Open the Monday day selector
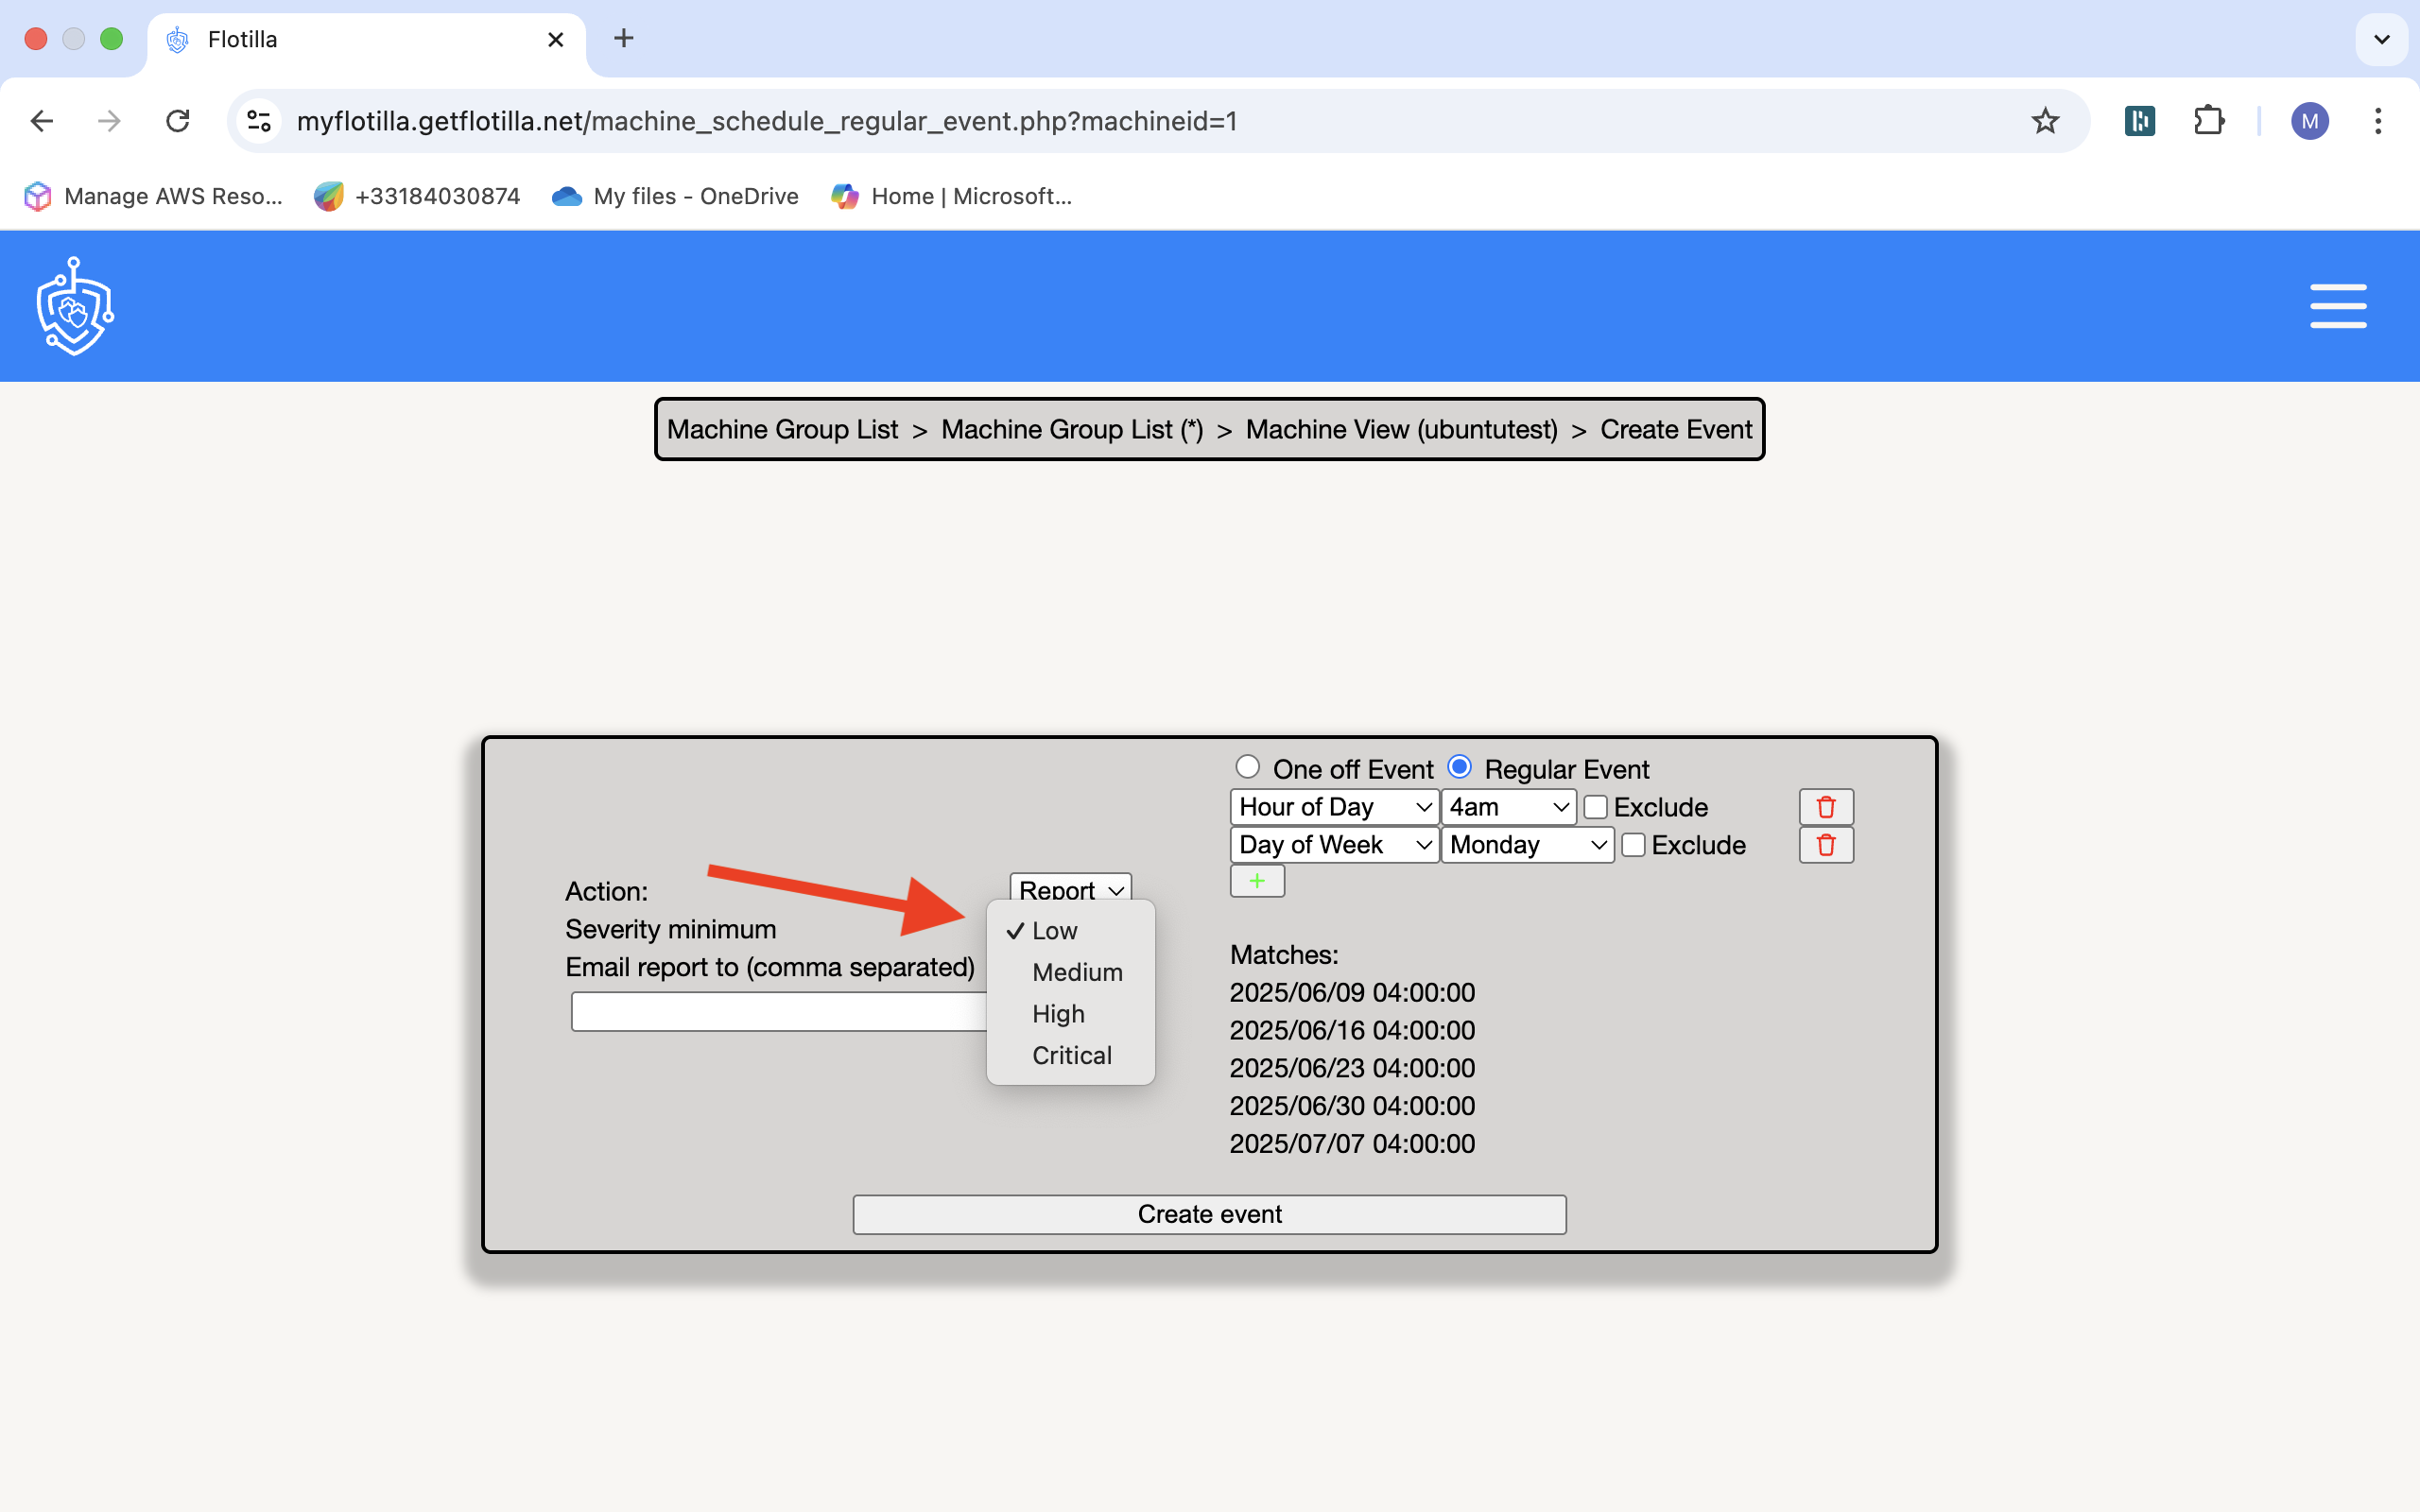The width and height of the screenshot is (2420, 1512). pyautogui.click(x=1526, y=845)
